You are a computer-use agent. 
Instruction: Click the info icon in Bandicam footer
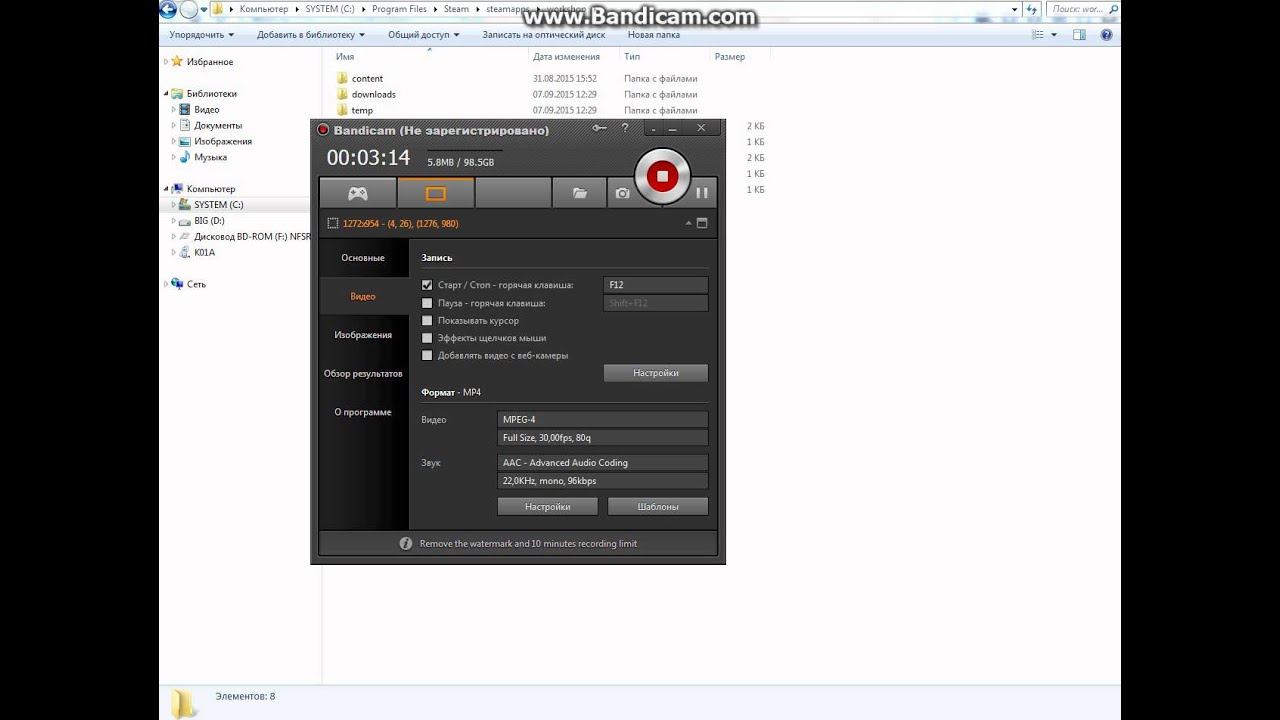point(406,544)
